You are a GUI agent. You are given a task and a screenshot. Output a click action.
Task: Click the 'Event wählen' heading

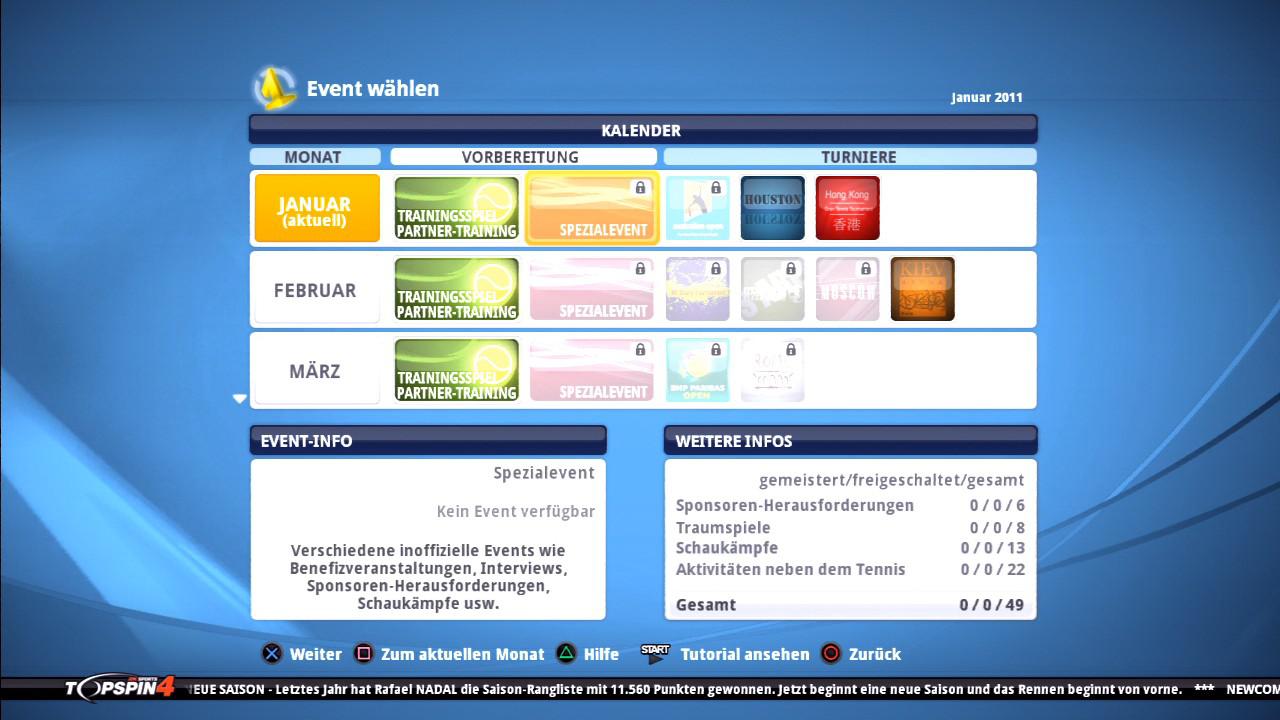click(373, 88)
